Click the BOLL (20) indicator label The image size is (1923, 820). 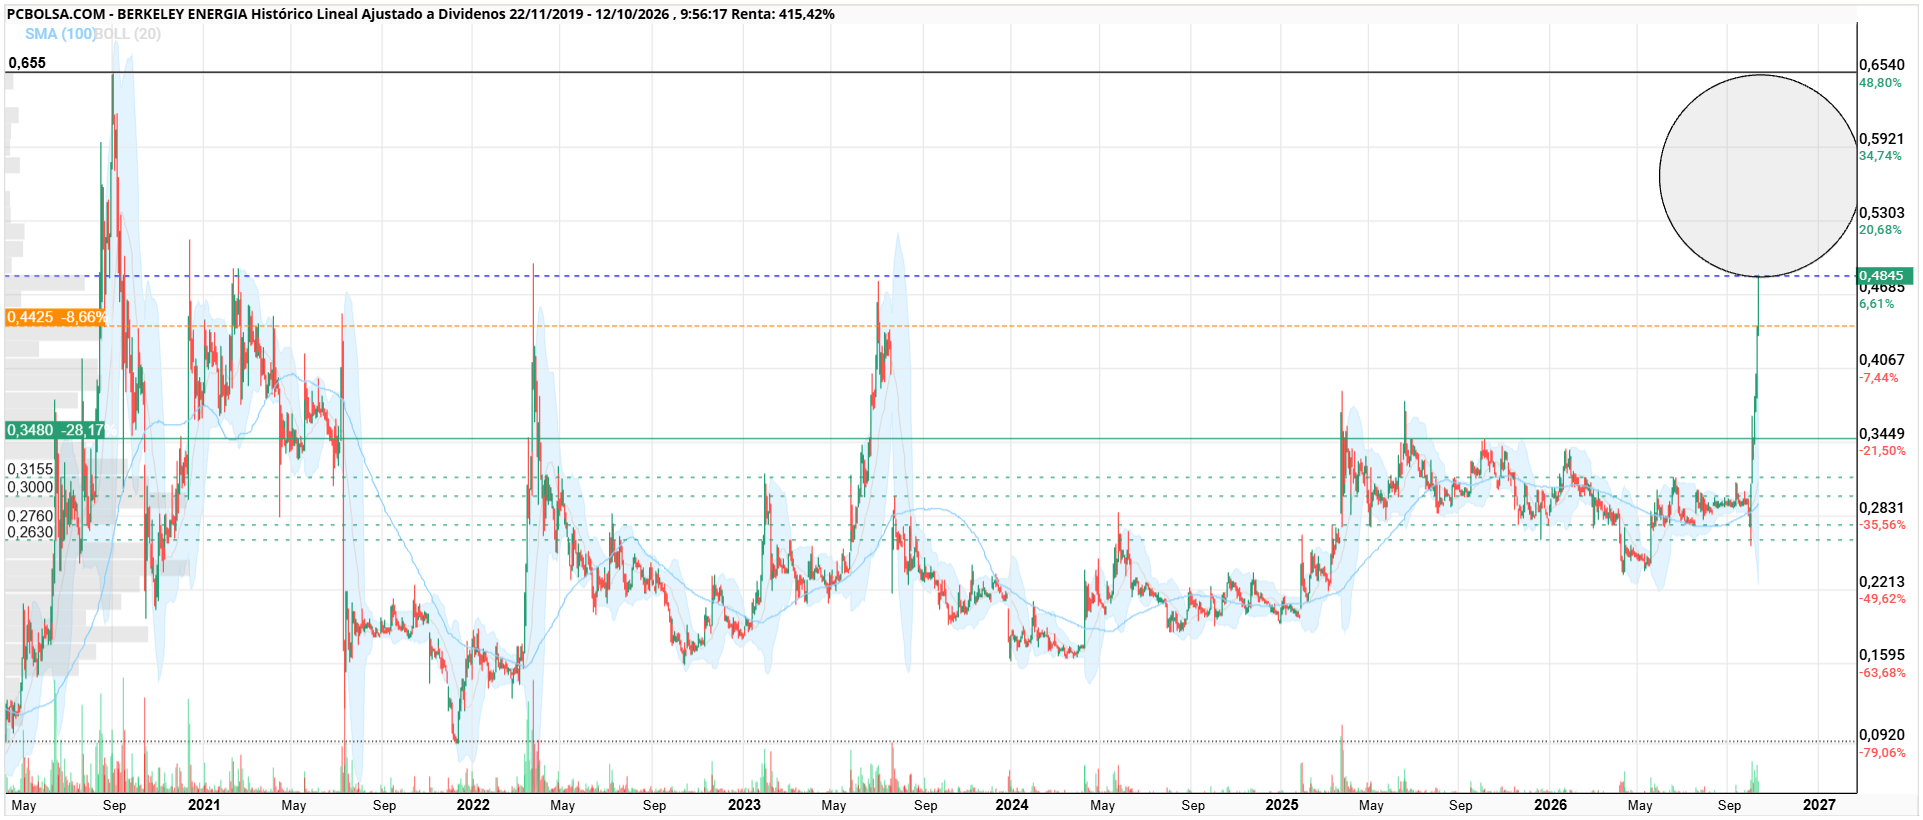[128, 34]
